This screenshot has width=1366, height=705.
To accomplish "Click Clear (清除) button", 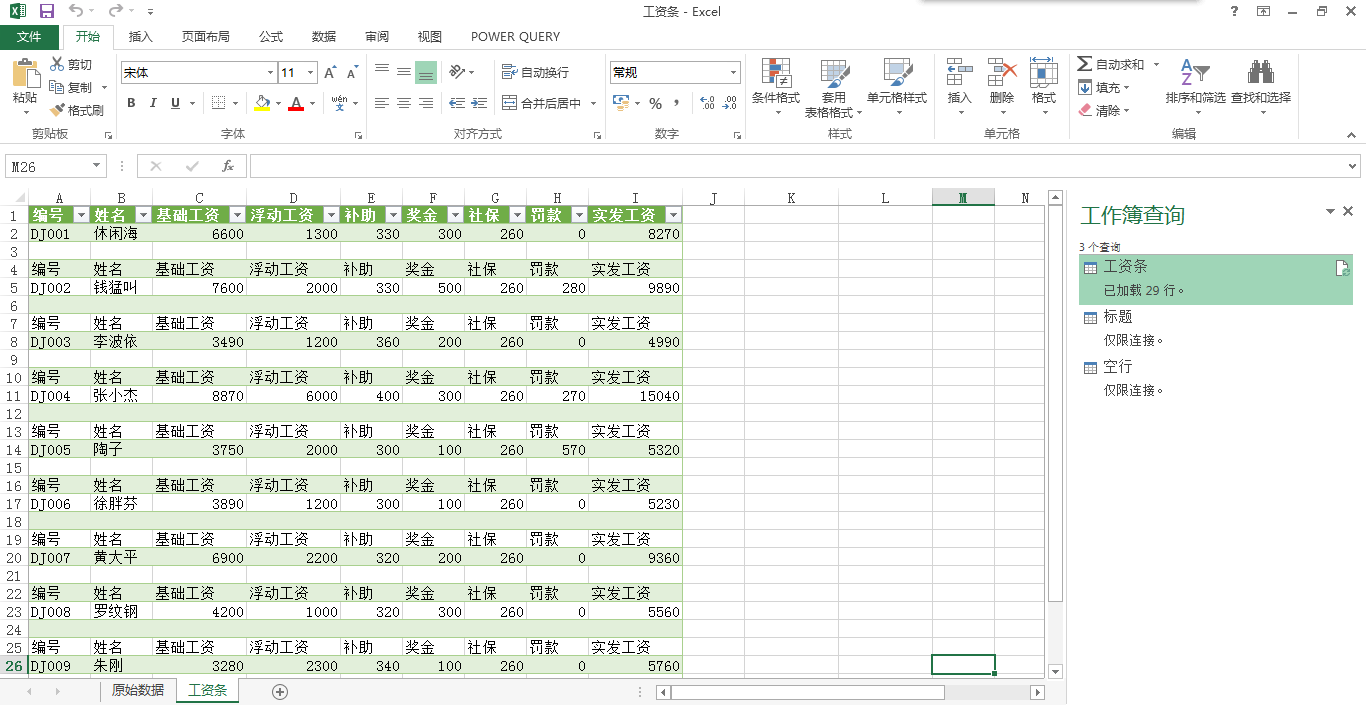I will pyautogui.click(x=1100, y=111).
